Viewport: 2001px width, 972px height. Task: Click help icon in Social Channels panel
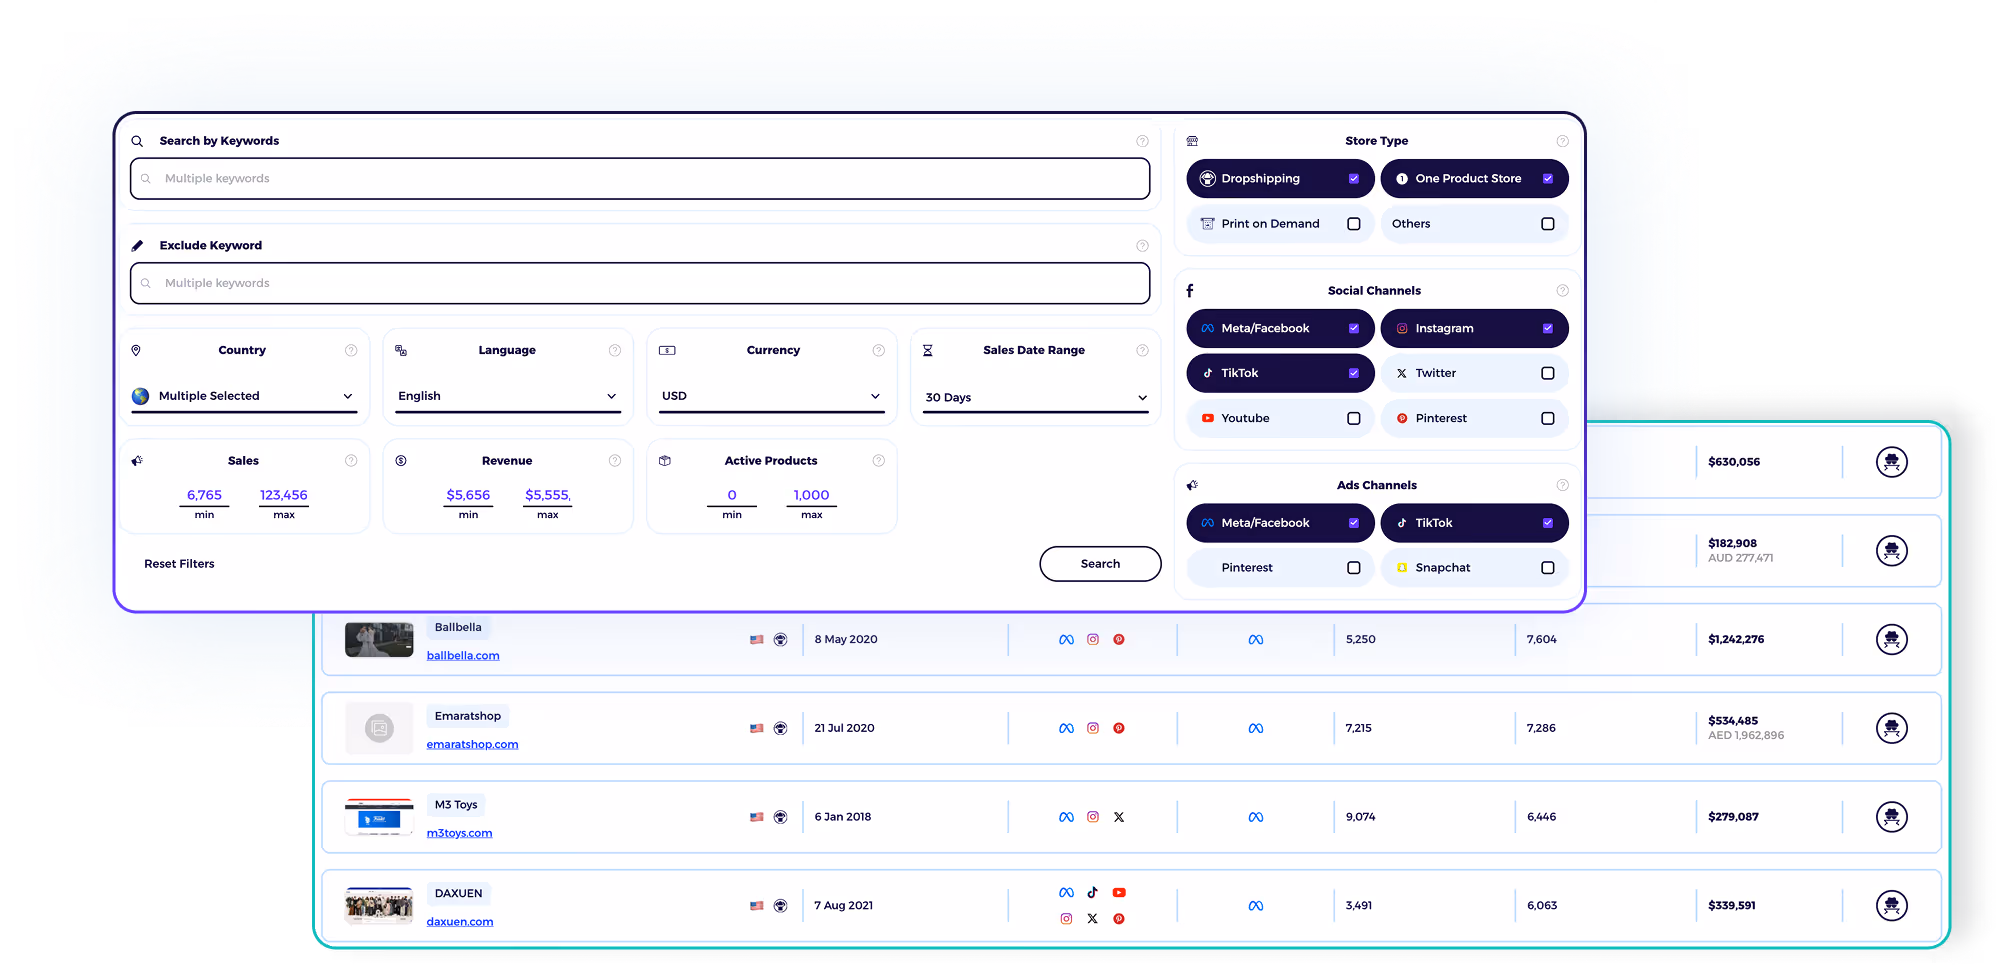pyautogui.click(x=1562, y=291)
